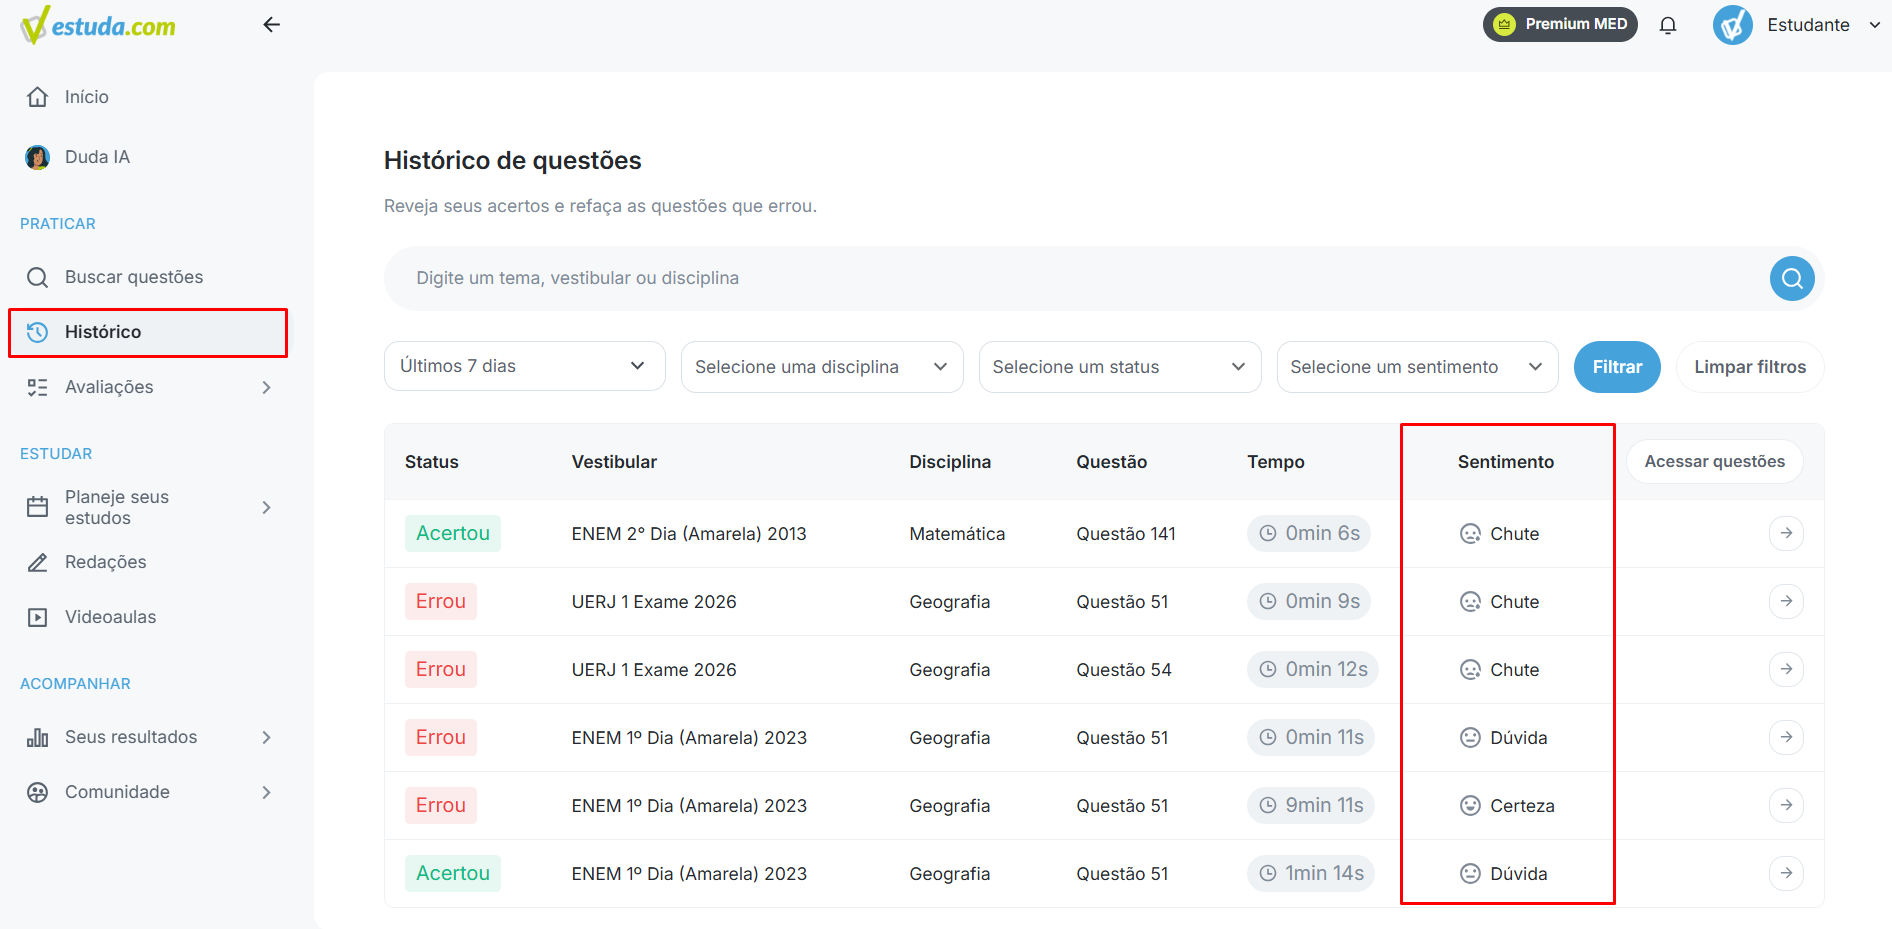
Task: Click the blue search magnifier icon
Action: point(1792,278)
